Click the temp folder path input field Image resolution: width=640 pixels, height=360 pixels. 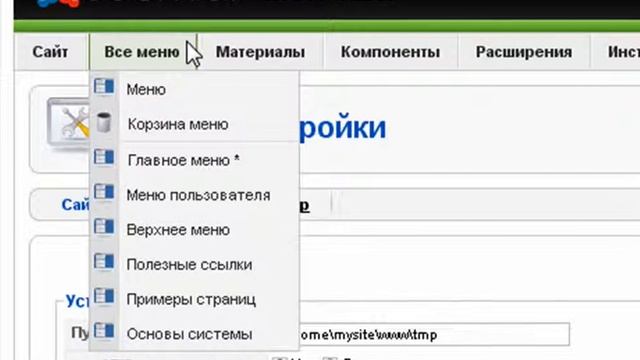pos(434,335)
